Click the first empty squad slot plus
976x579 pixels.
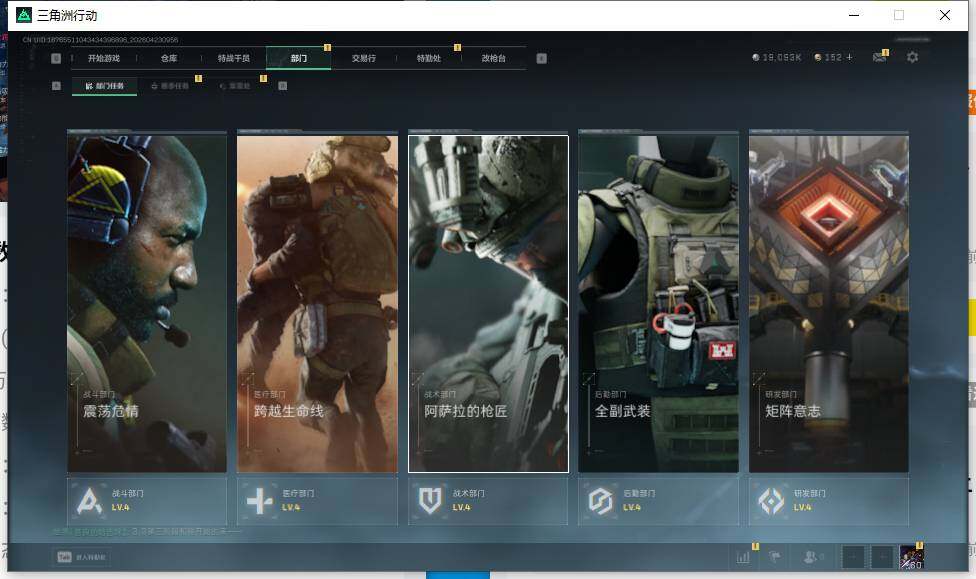coord(853,557)
